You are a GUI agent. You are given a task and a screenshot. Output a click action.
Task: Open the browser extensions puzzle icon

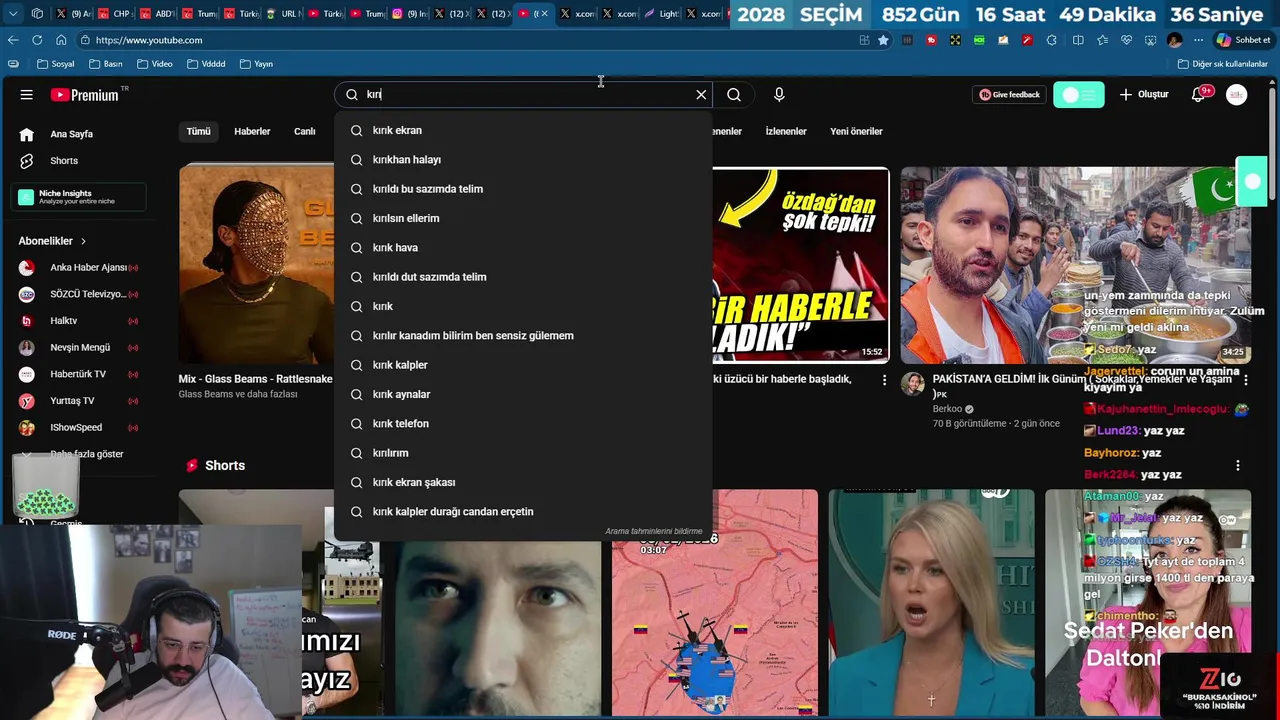(x=1051, y=40)
